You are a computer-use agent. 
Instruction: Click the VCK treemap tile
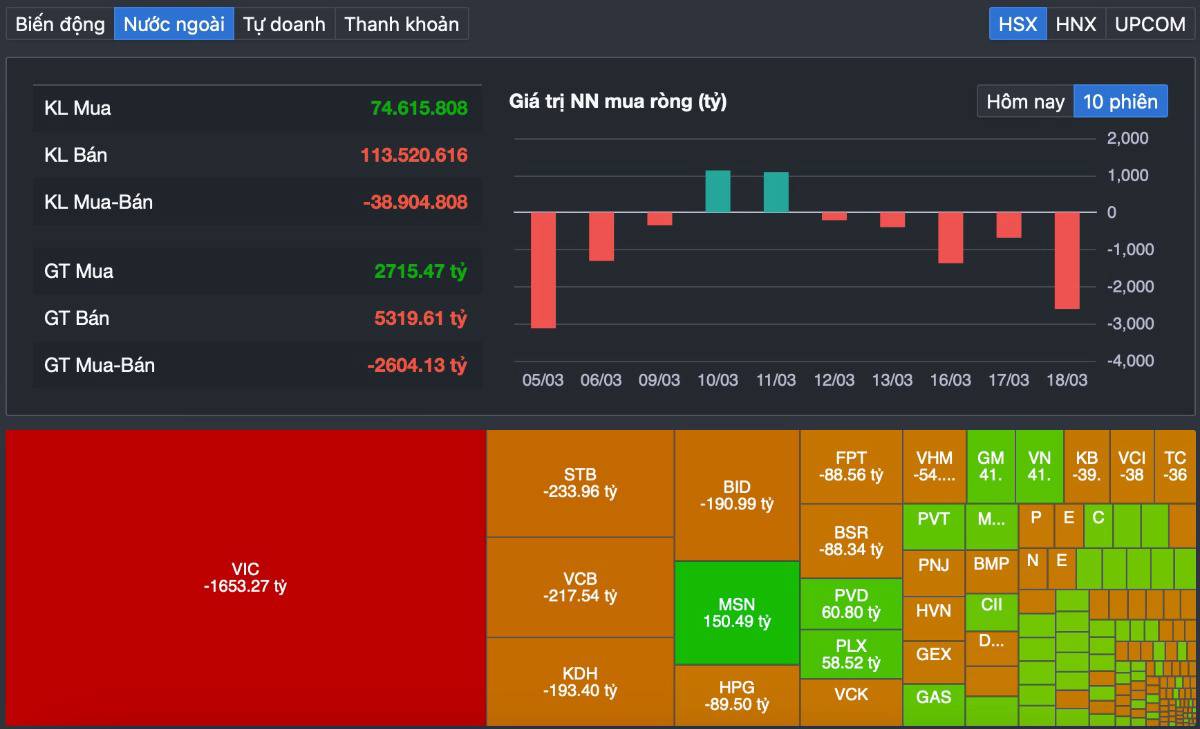(x=851, y=702)
